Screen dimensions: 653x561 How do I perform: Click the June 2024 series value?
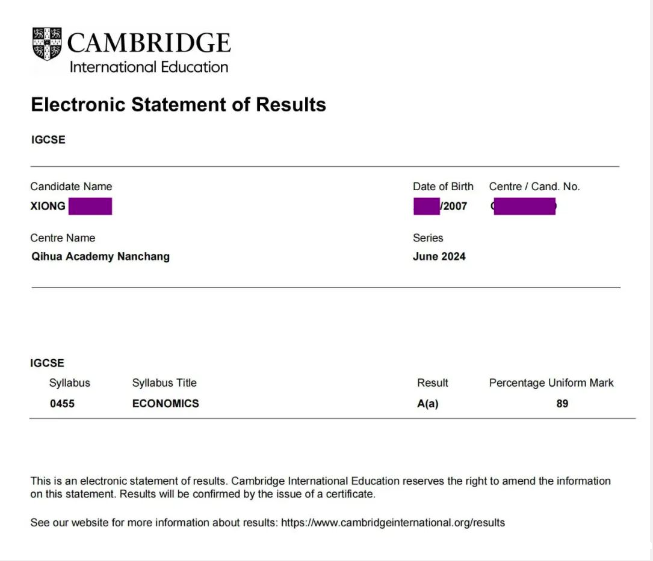click(439, 256)
